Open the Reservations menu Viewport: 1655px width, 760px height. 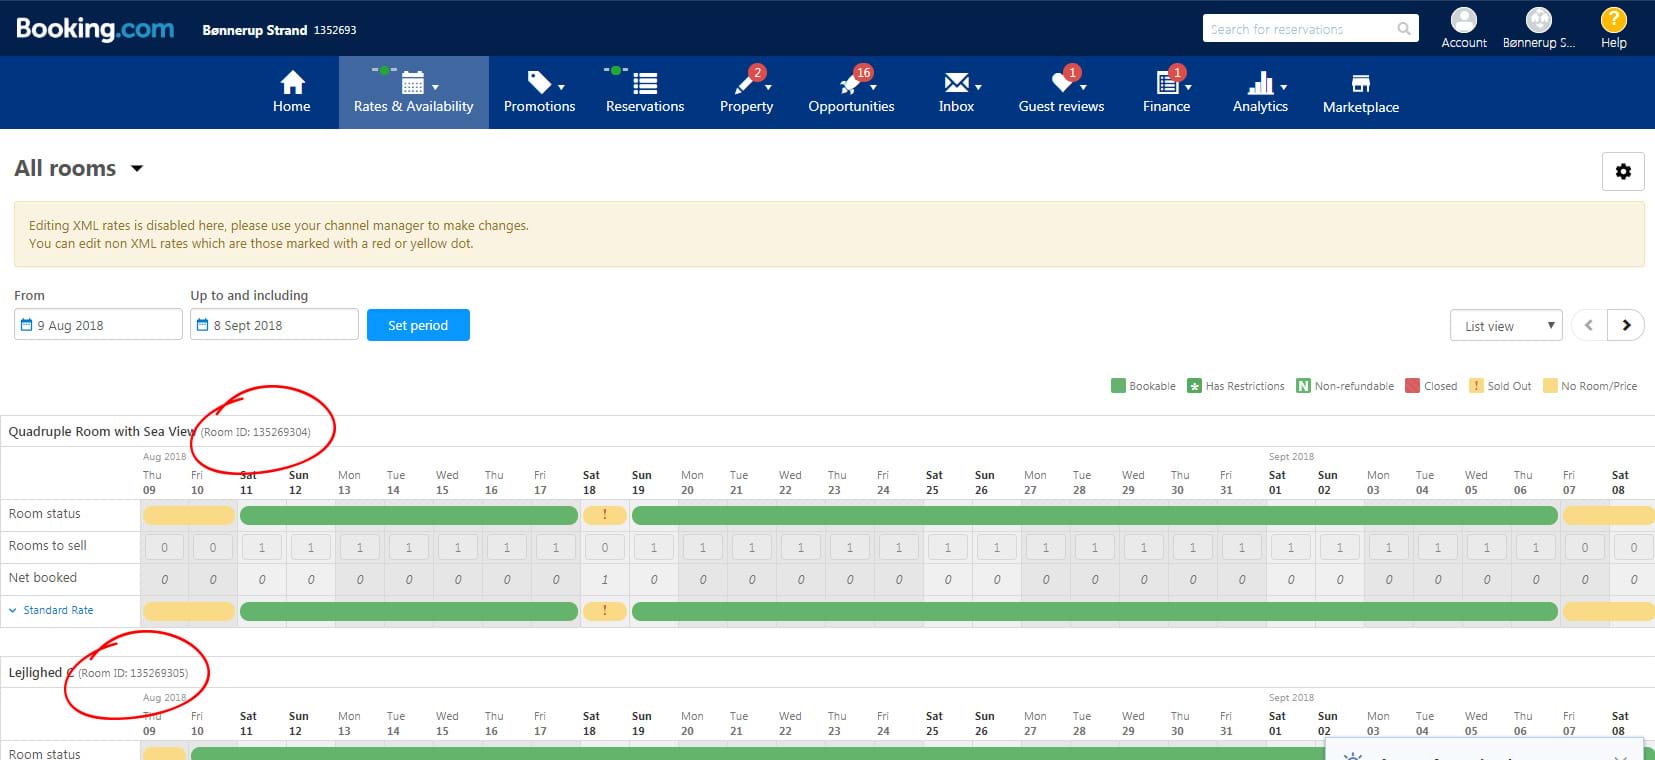[645, 92]
